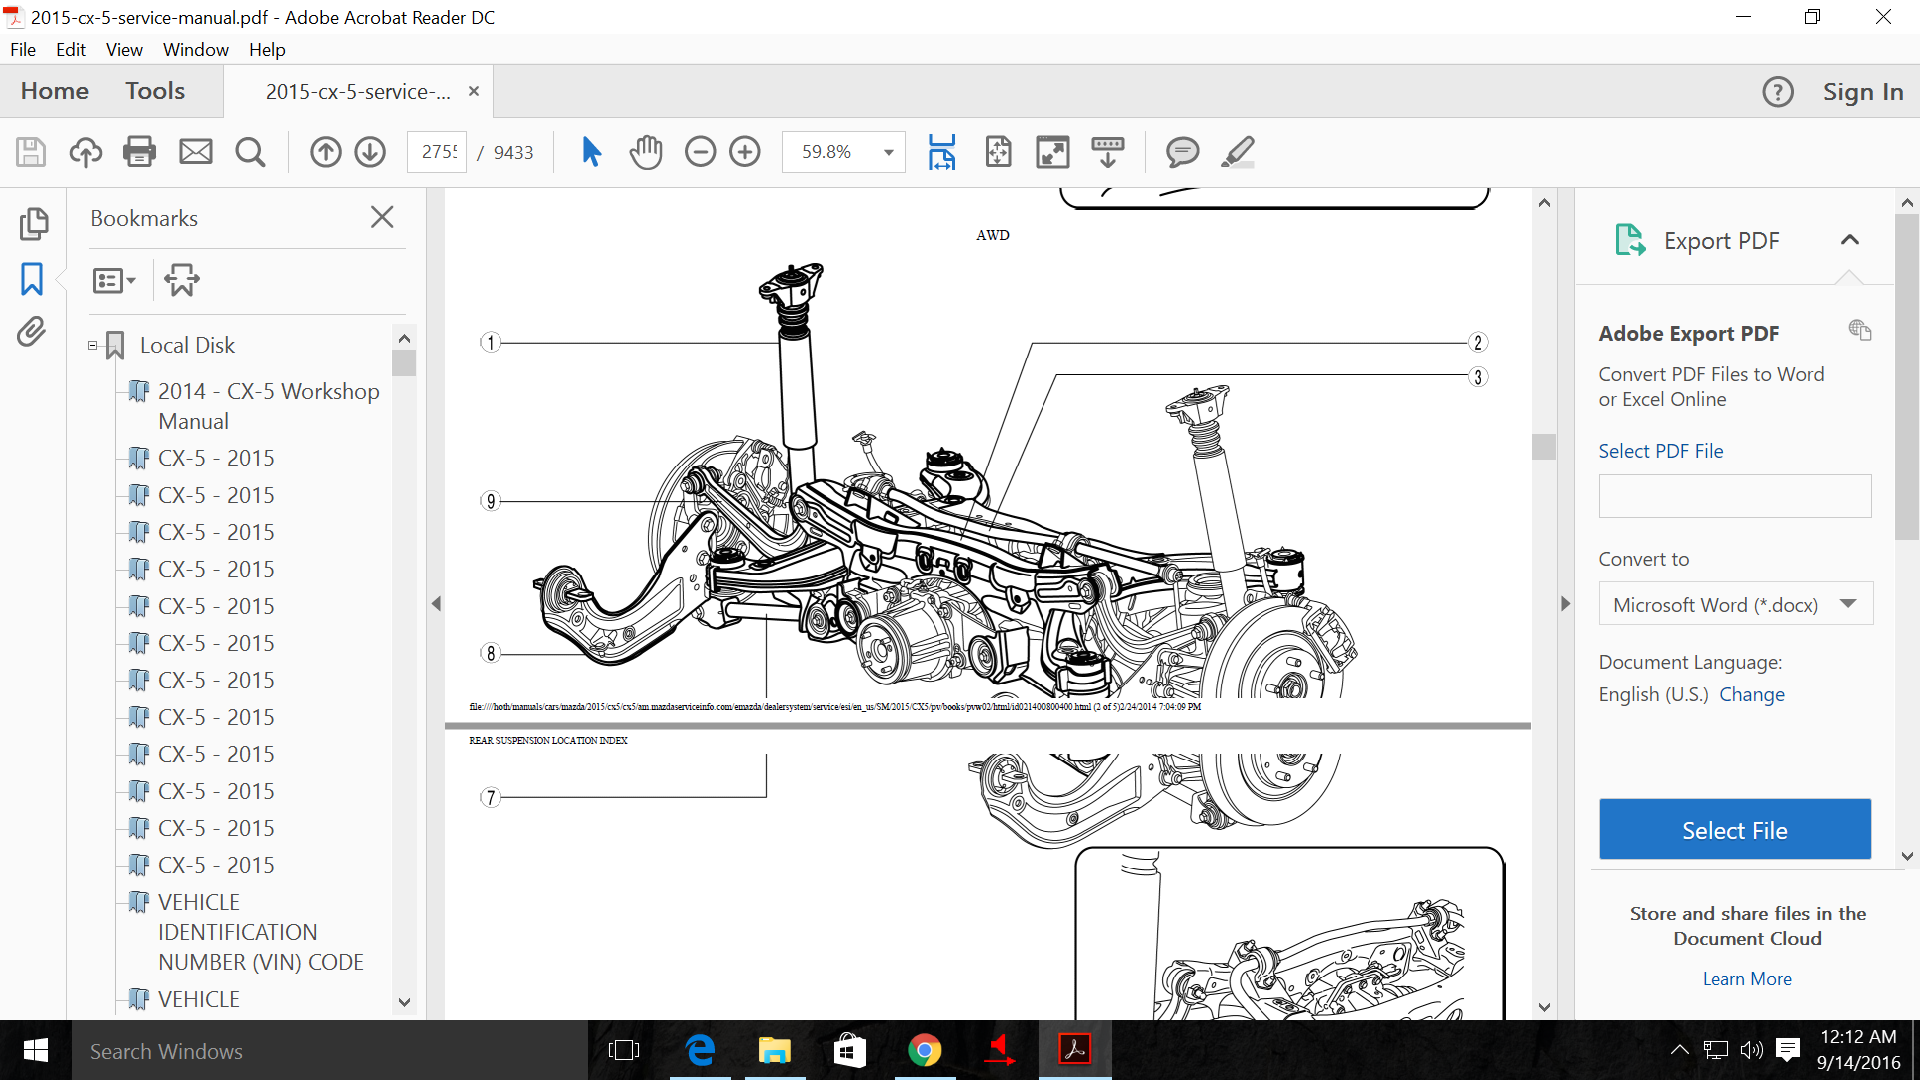Go to next page arrow icon

[x=370, y=152]
